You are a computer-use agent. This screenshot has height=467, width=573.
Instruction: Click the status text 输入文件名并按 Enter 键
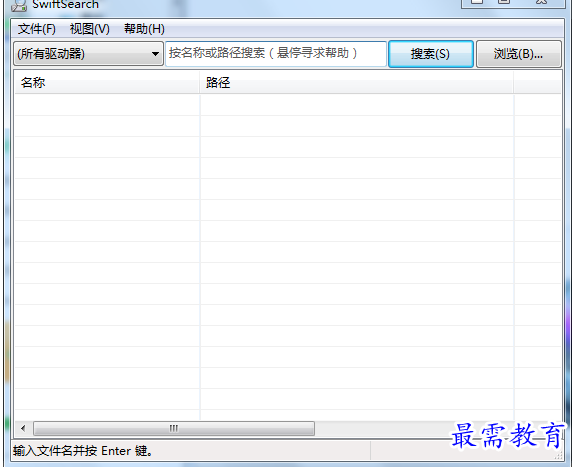click(x=83, y=451)
